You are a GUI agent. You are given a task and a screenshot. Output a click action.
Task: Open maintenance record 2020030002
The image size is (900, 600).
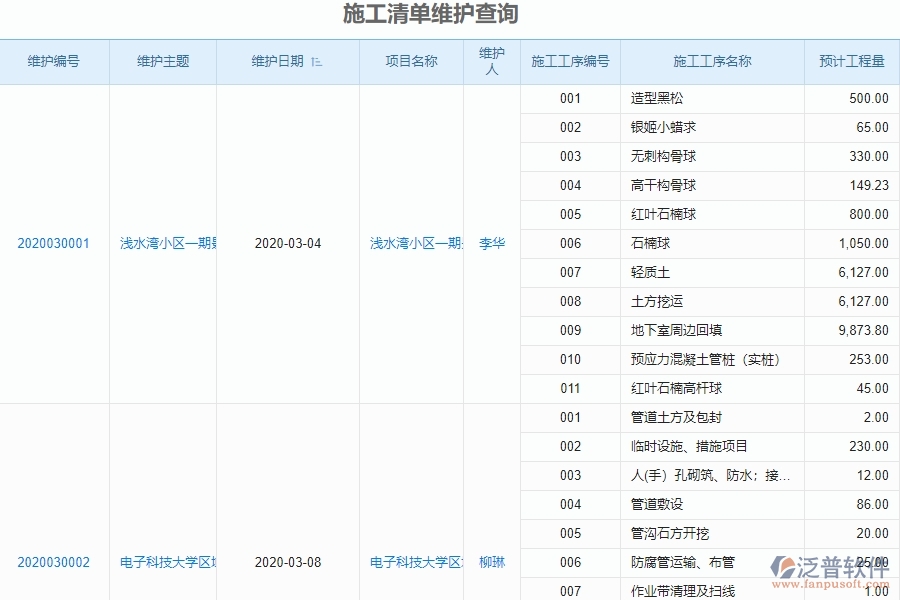(x=53, y=562)
